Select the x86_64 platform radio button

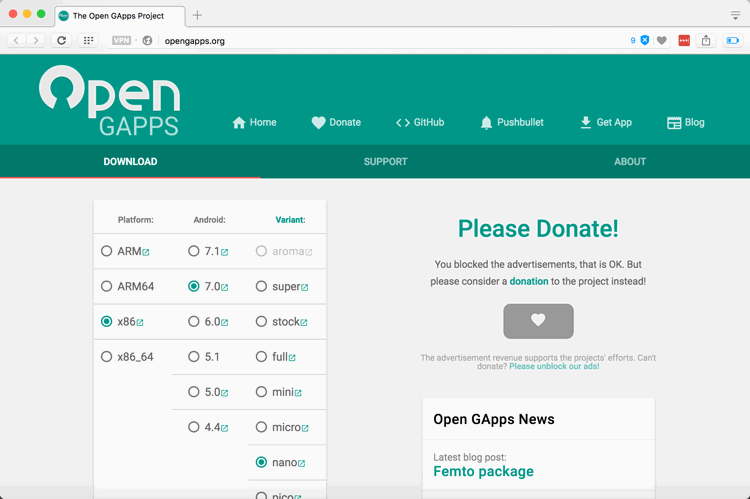106,356
